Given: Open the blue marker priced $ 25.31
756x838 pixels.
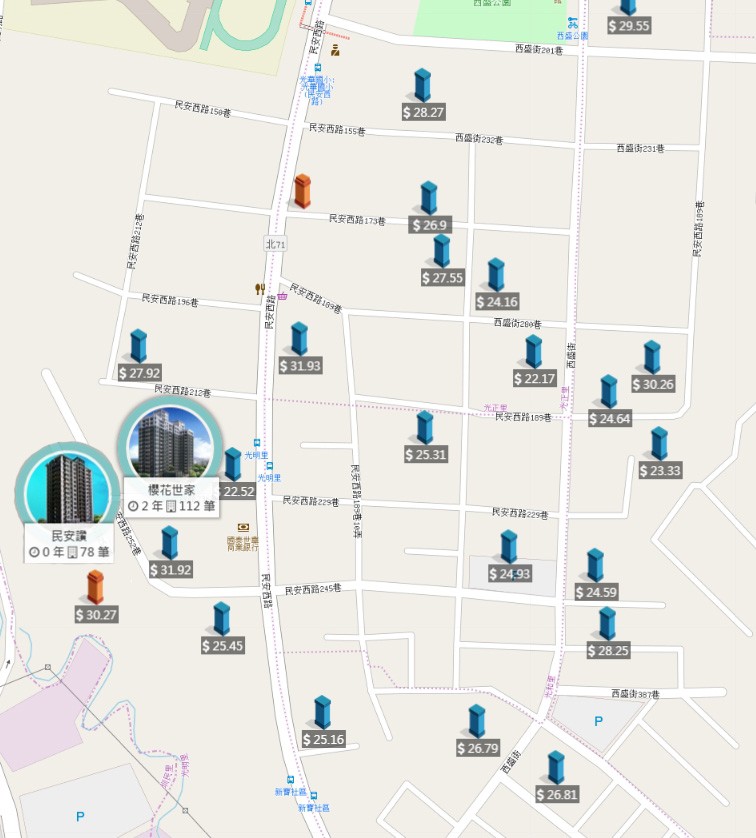Looking at the screenshot, I should point(425,428).
